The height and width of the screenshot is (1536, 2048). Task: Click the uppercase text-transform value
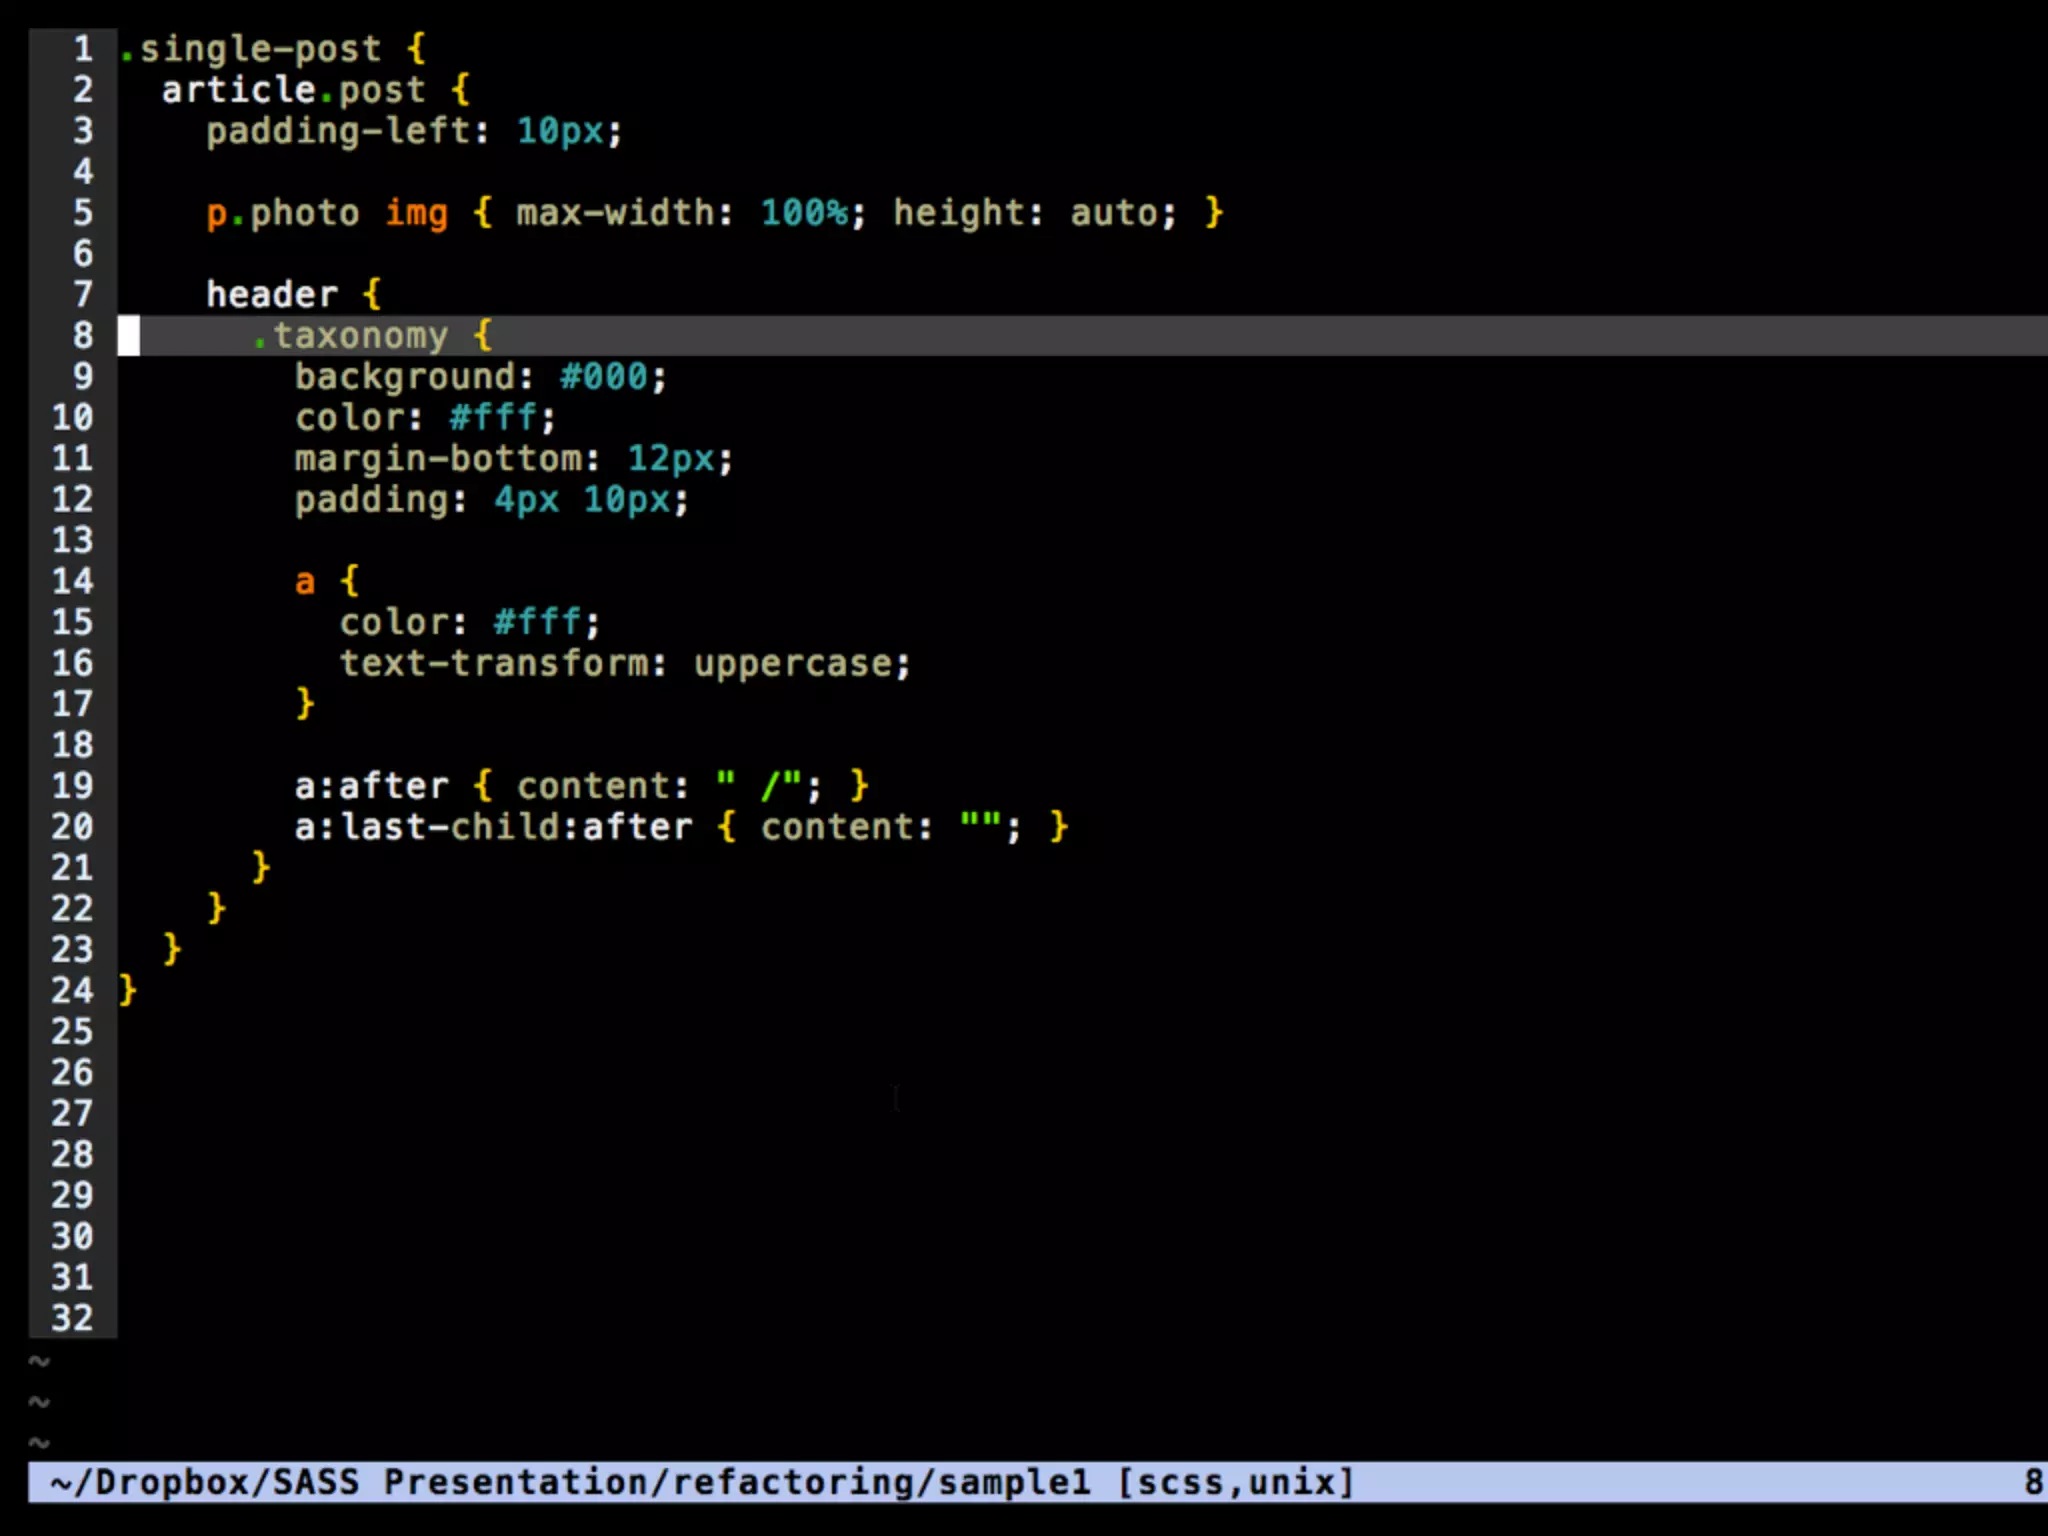point(793,664)
